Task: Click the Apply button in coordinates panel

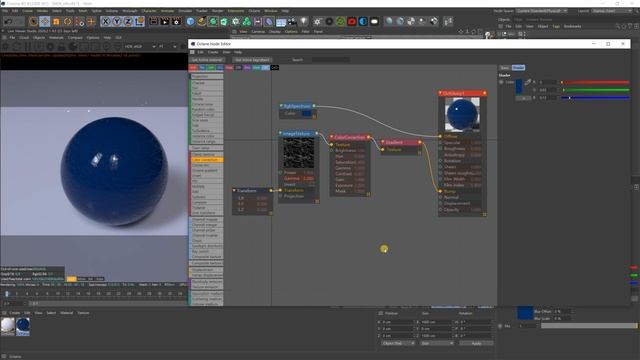Action: [x=476, y=343]
